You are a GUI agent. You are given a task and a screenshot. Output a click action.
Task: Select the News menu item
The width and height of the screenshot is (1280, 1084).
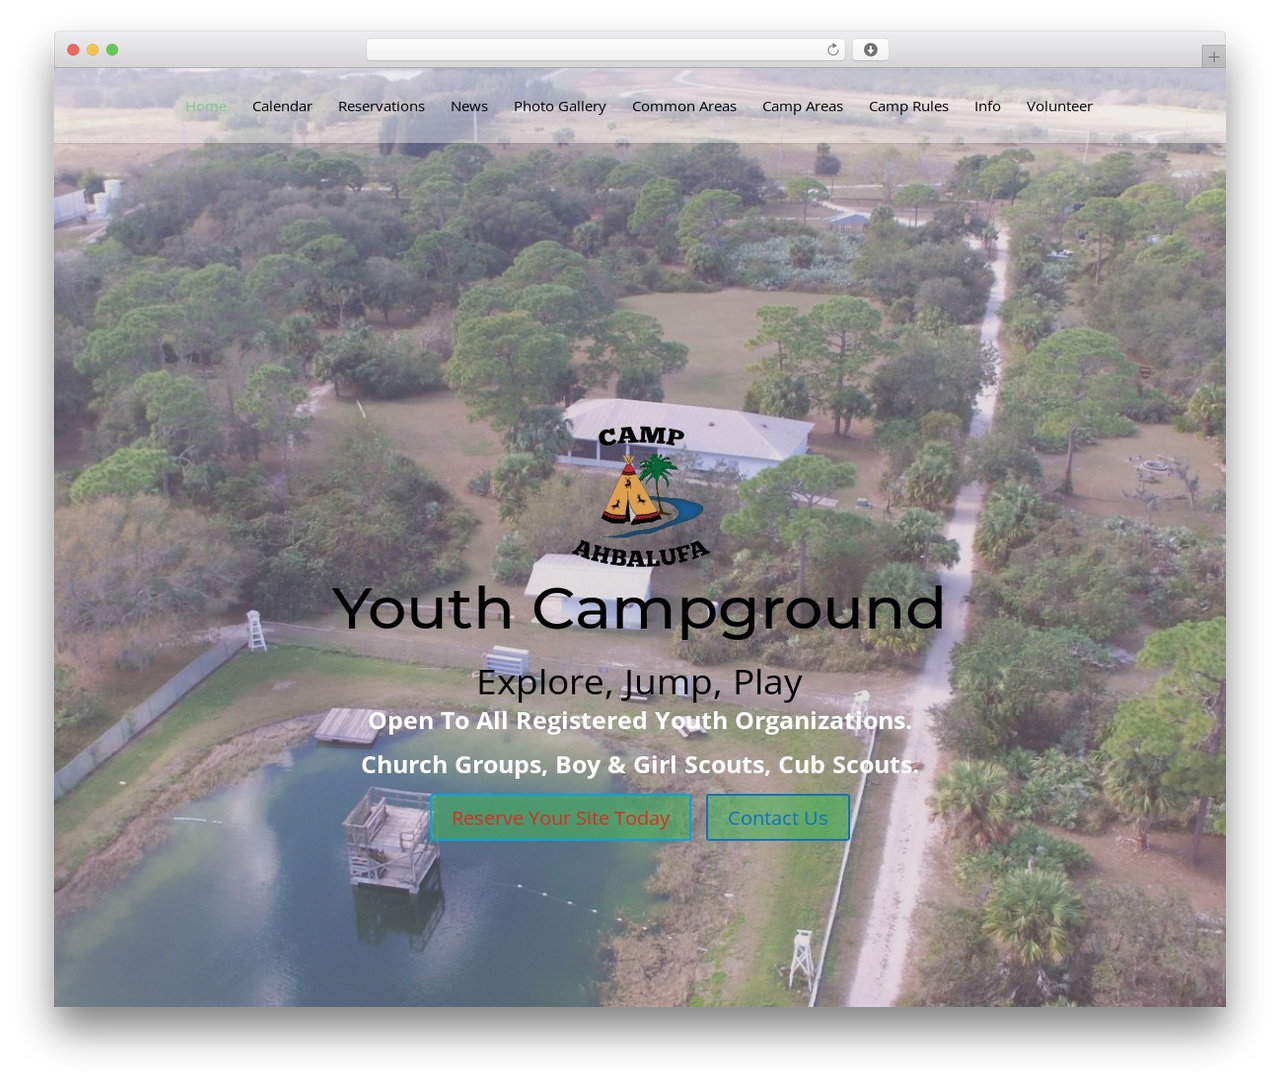[469, 106]
